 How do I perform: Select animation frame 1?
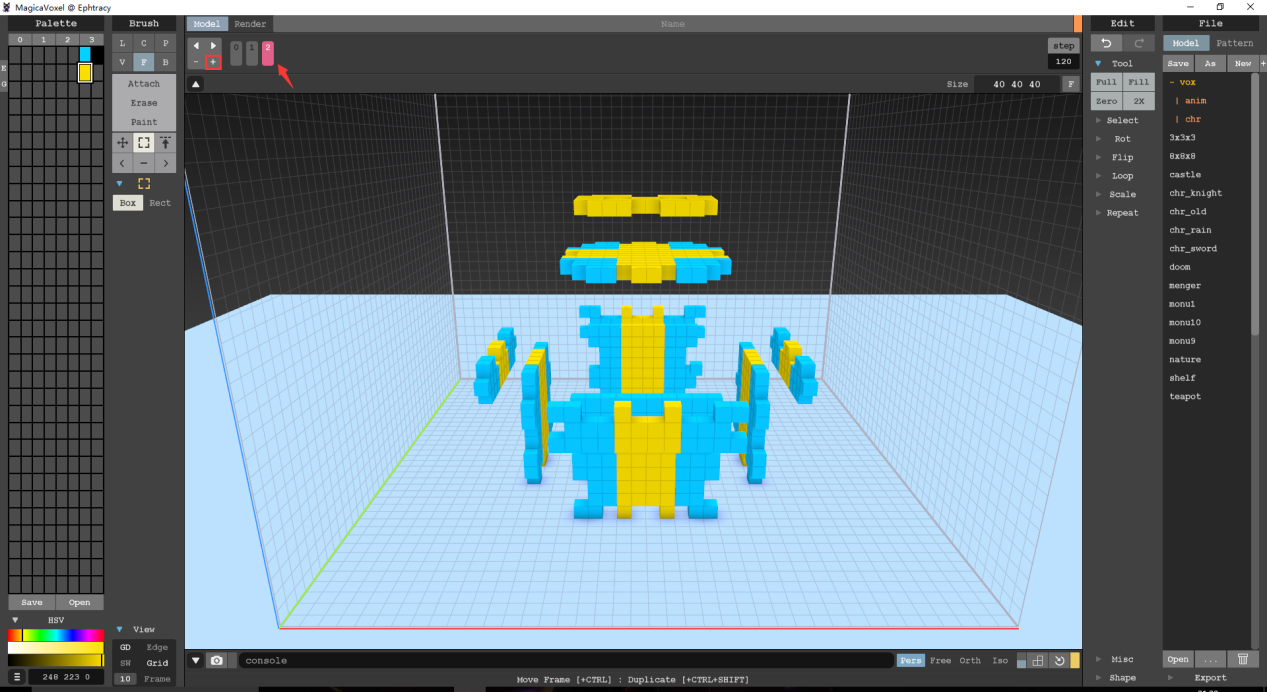coord(252,53)
